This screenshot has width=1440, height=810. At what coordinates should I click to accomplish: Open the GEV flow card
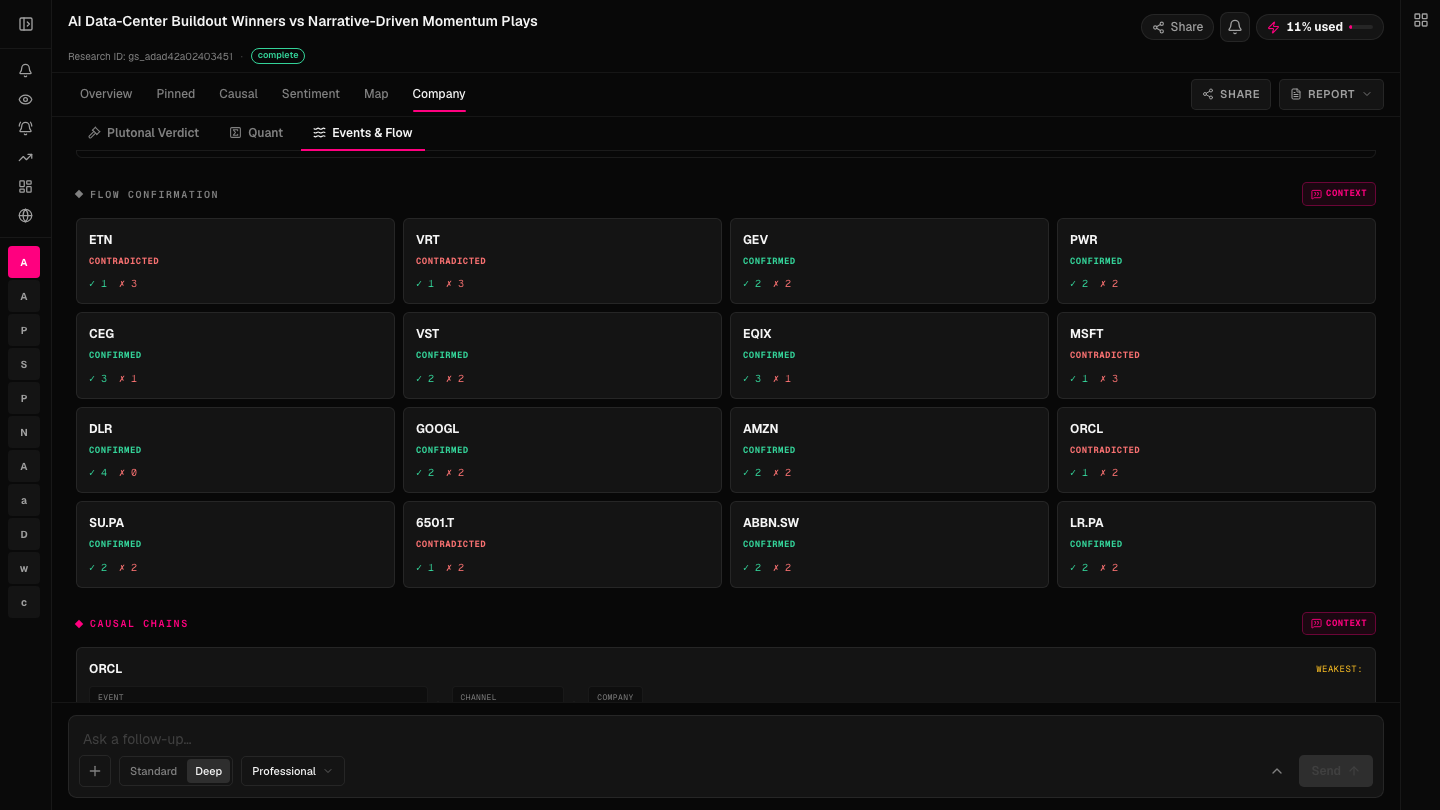tap(889, 261)
